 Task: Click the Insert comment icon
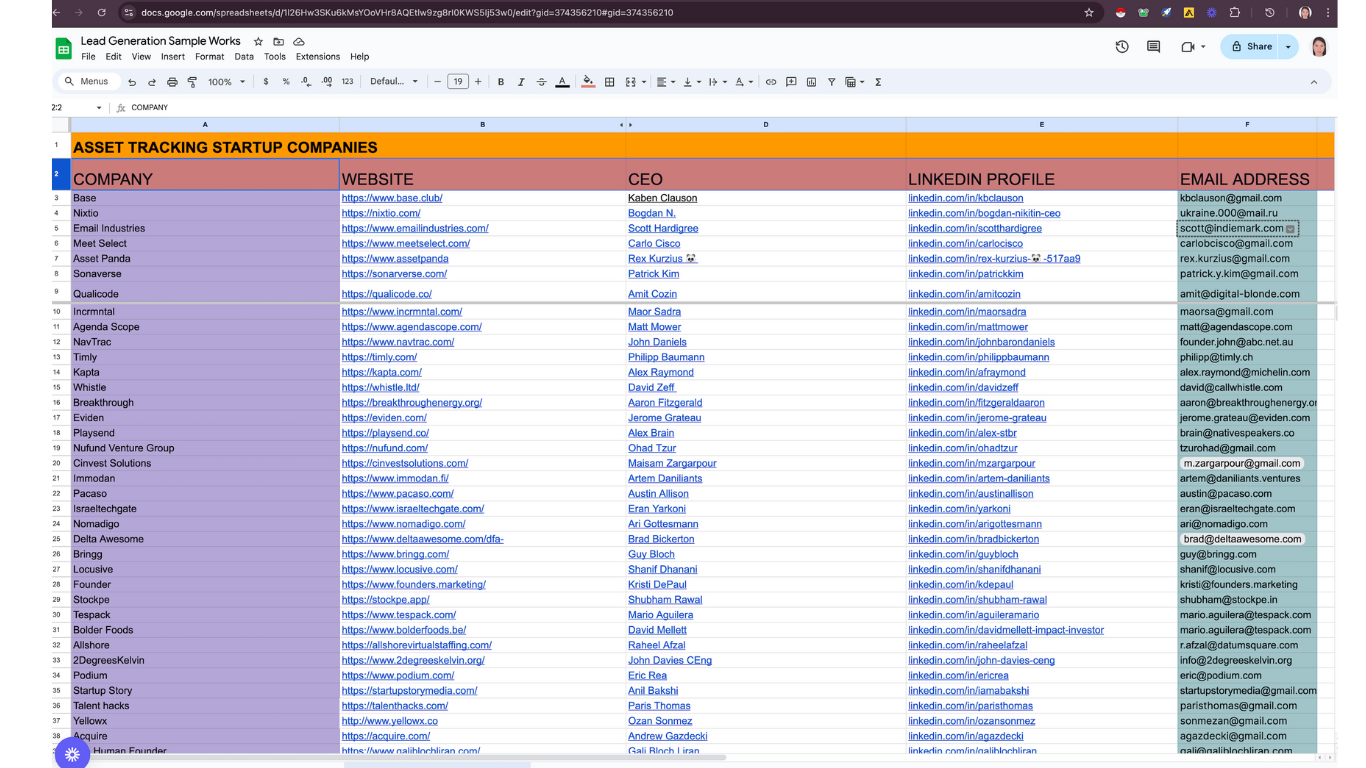tap(791, 82)
